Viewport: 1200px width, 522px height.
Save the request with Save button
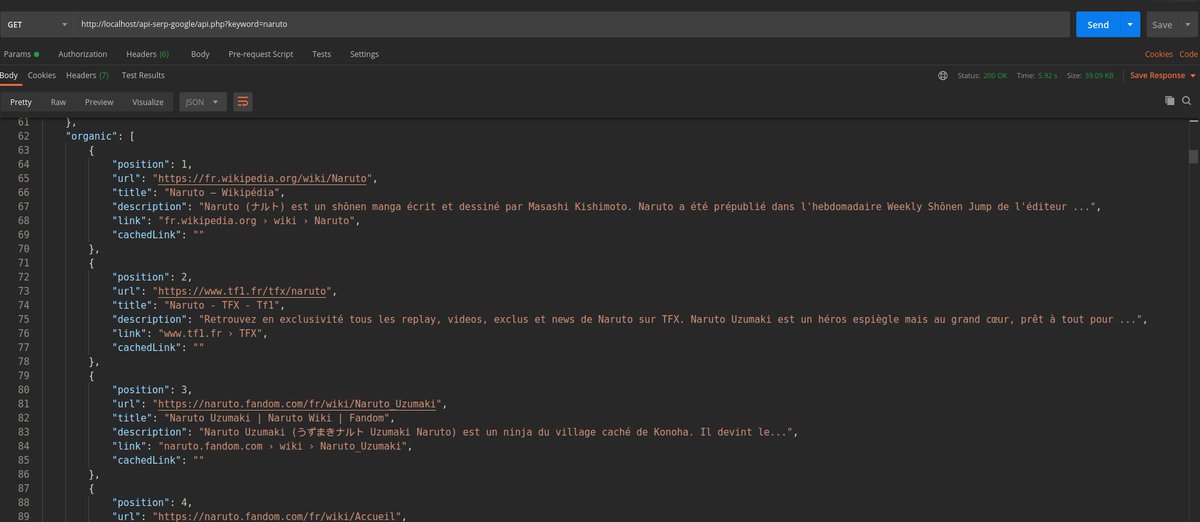[1162, 24]
